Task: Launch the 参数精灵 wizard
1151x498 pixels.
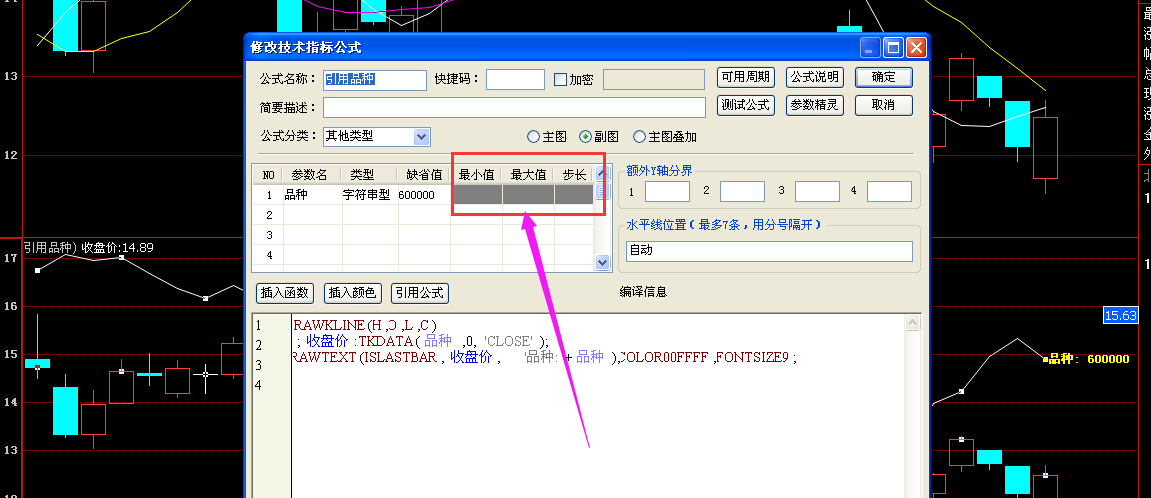Action: coord(815,105)
